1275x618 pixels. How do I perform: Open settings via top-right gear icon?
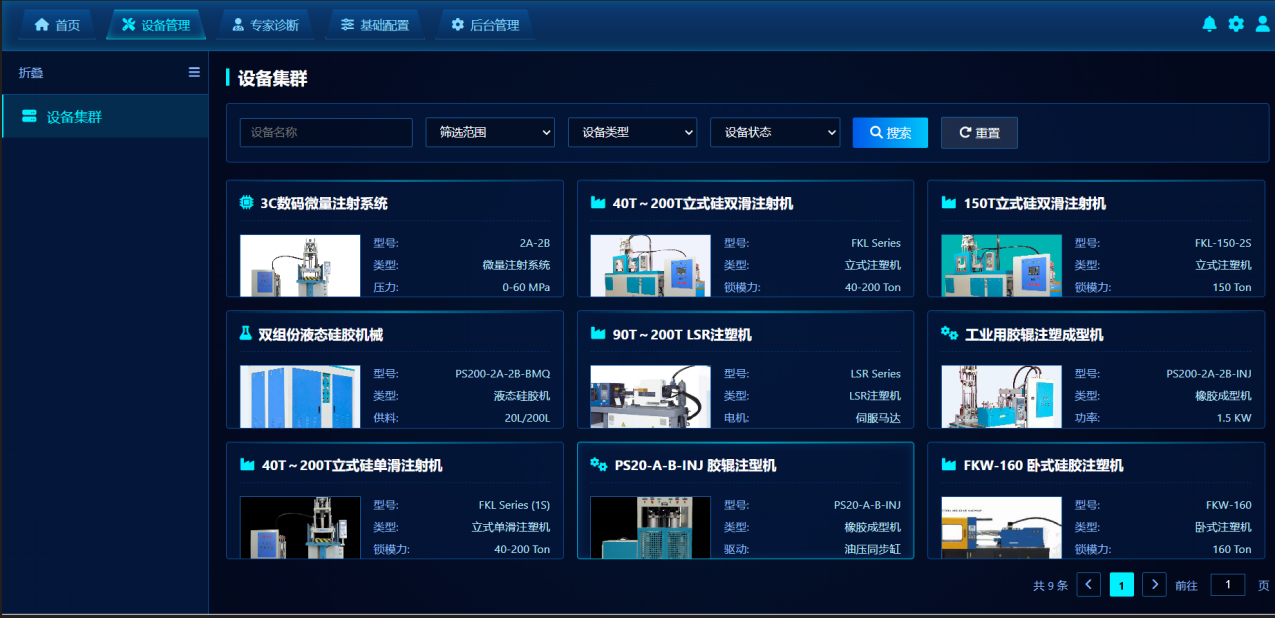point(1236,24)
